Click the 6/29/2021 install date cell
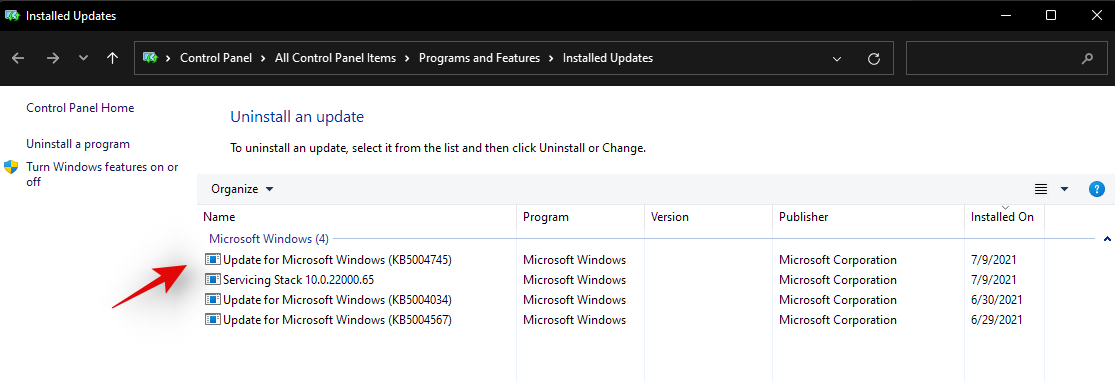This screenshot has height=382, width=1115. (997, 319)
